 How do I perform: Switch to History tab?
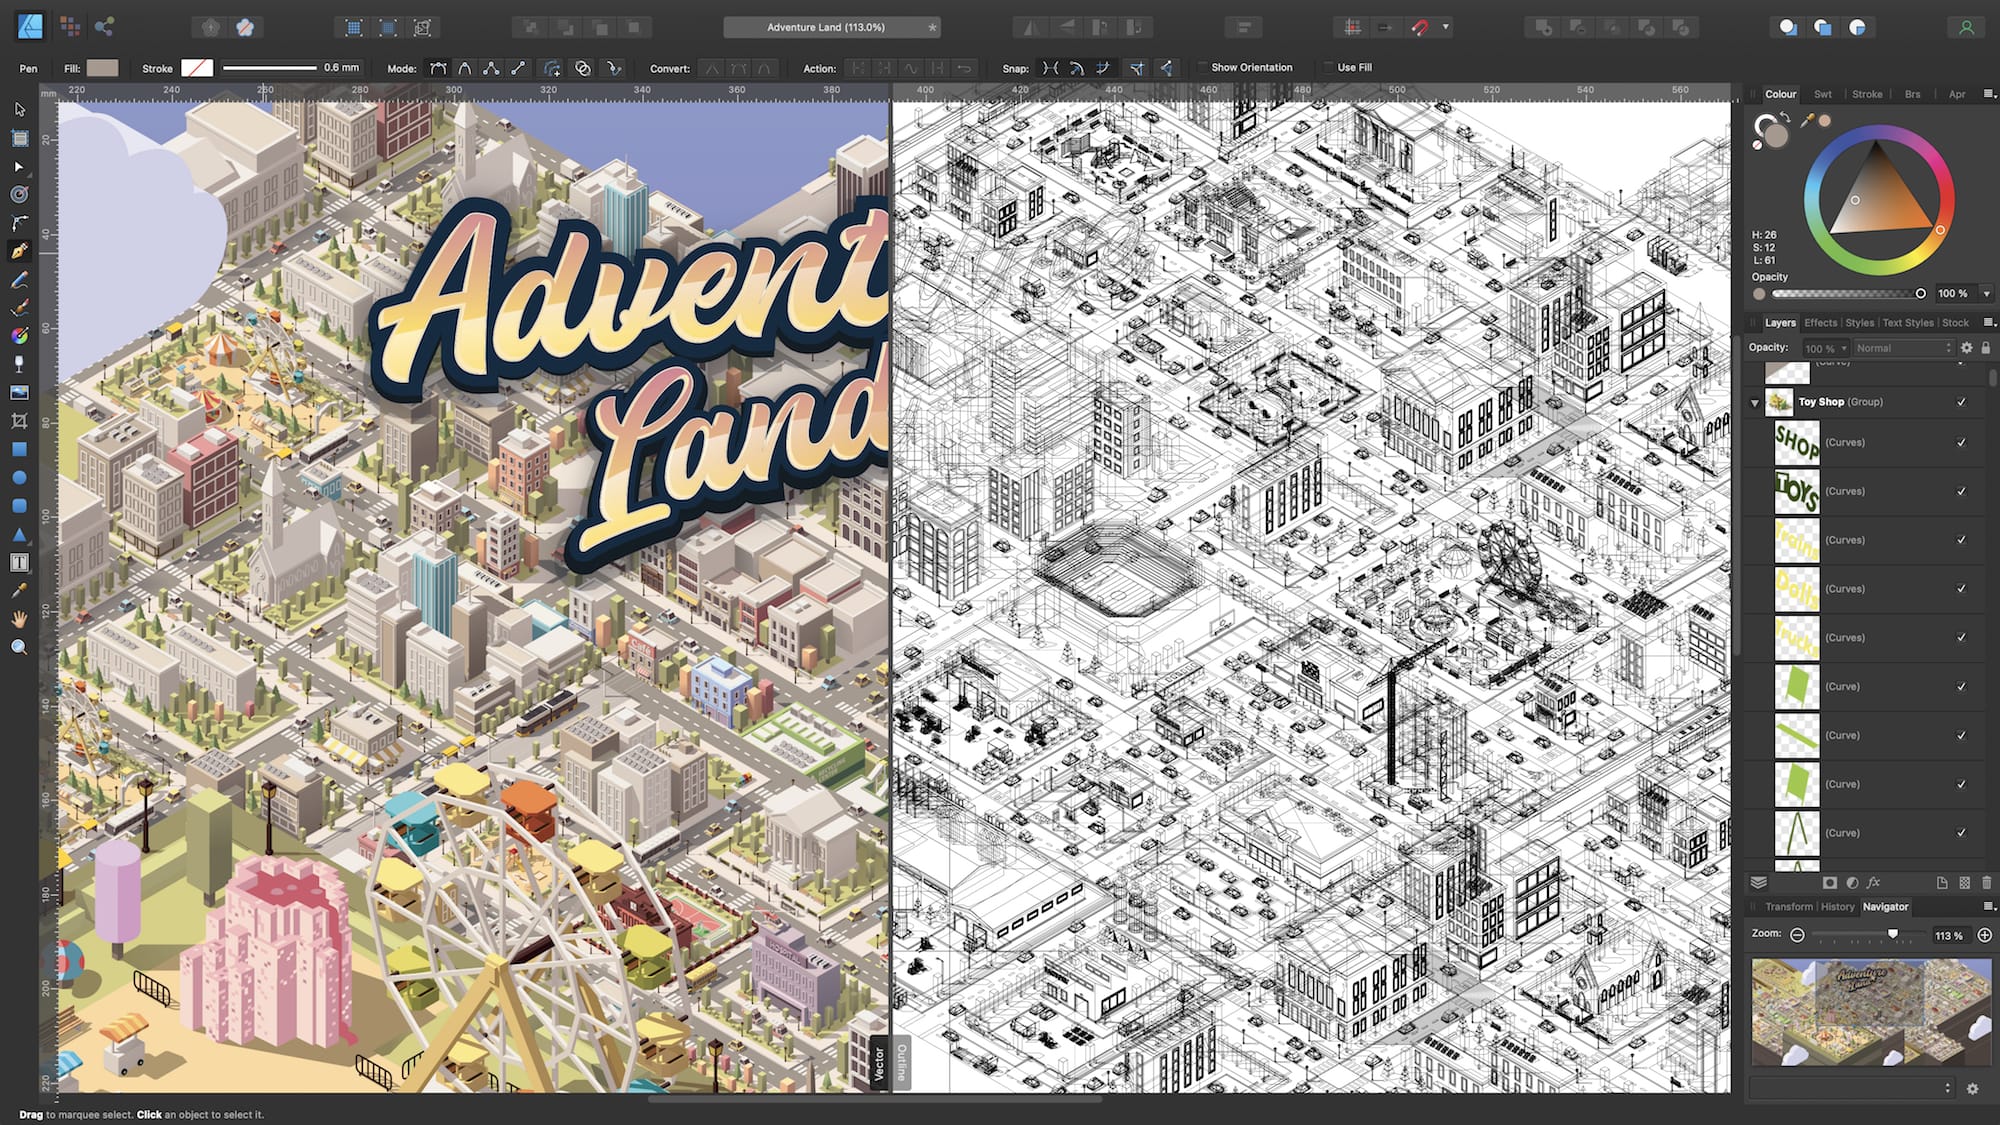(x=1837, y=907)
